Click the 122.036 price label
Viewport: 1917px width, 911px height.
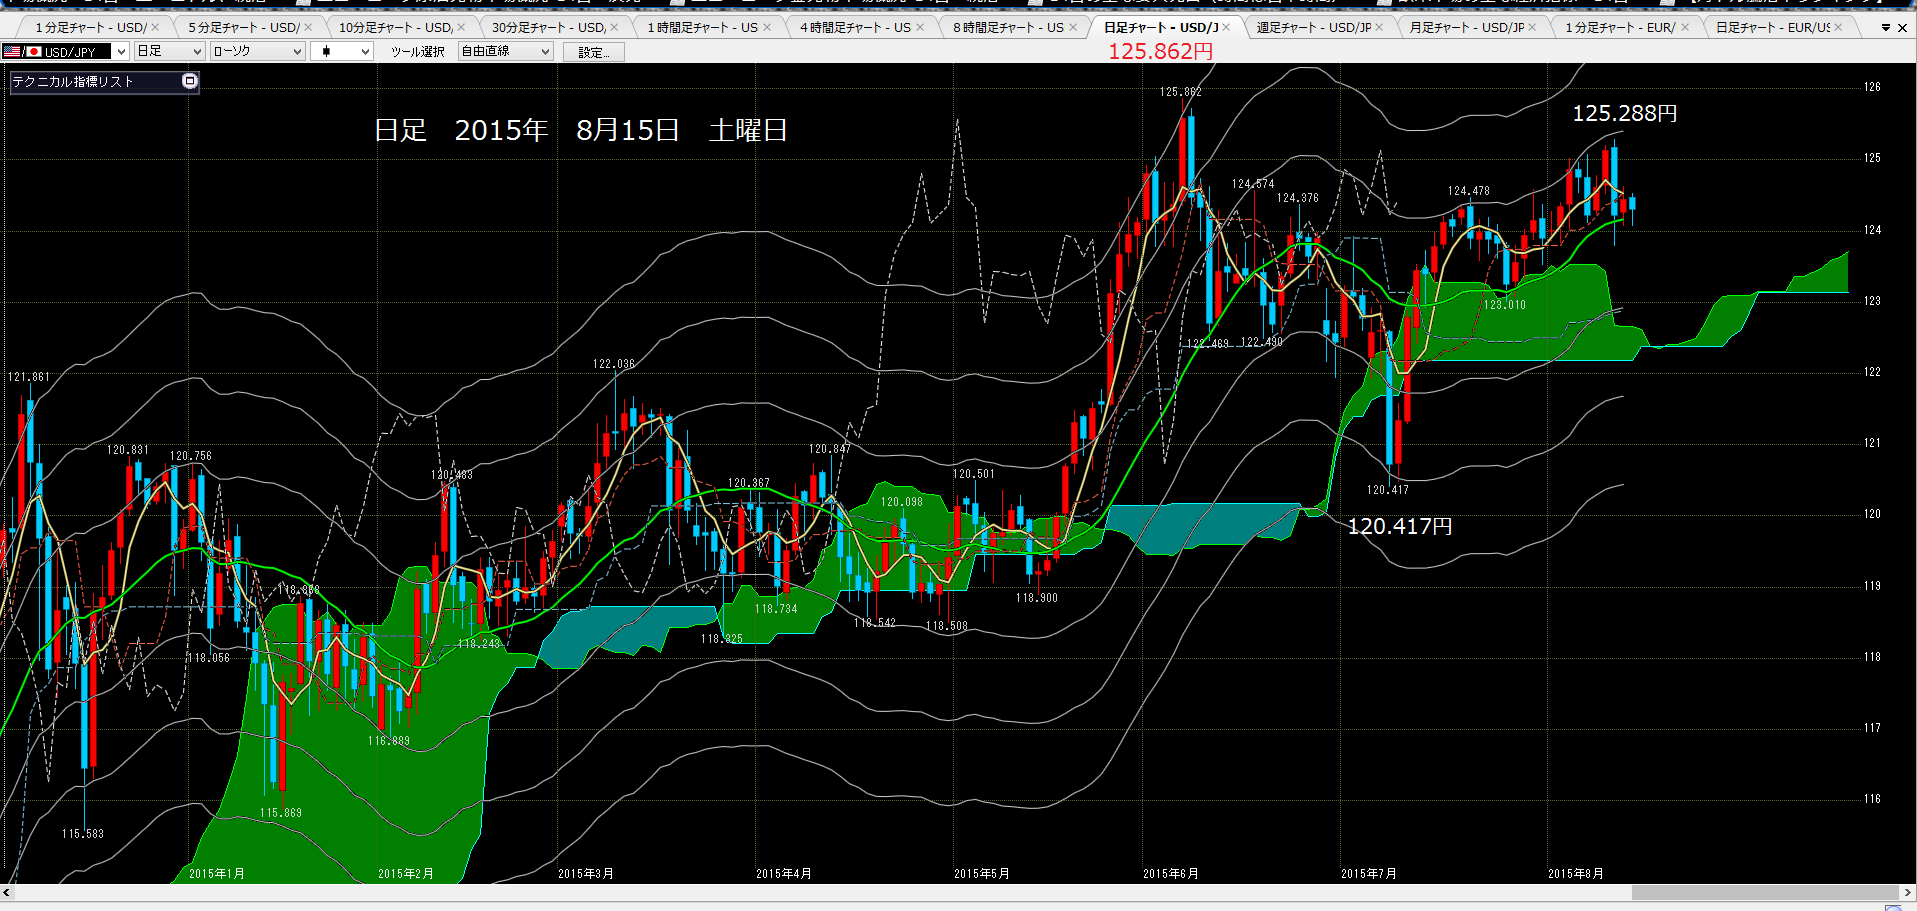pos(614,364)
